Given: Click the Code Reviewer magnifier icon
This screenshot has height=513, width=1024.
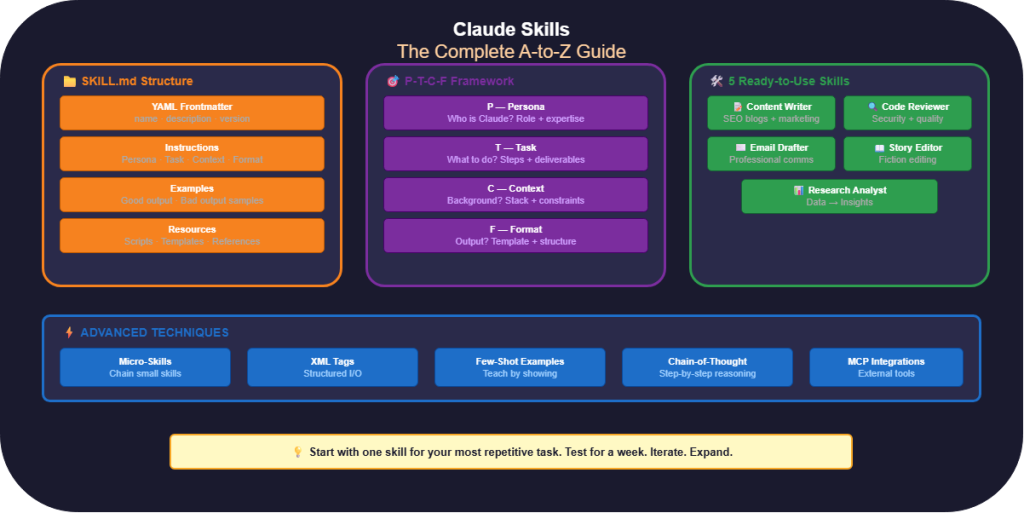Looking at the screenshot, I should [872, 106].
